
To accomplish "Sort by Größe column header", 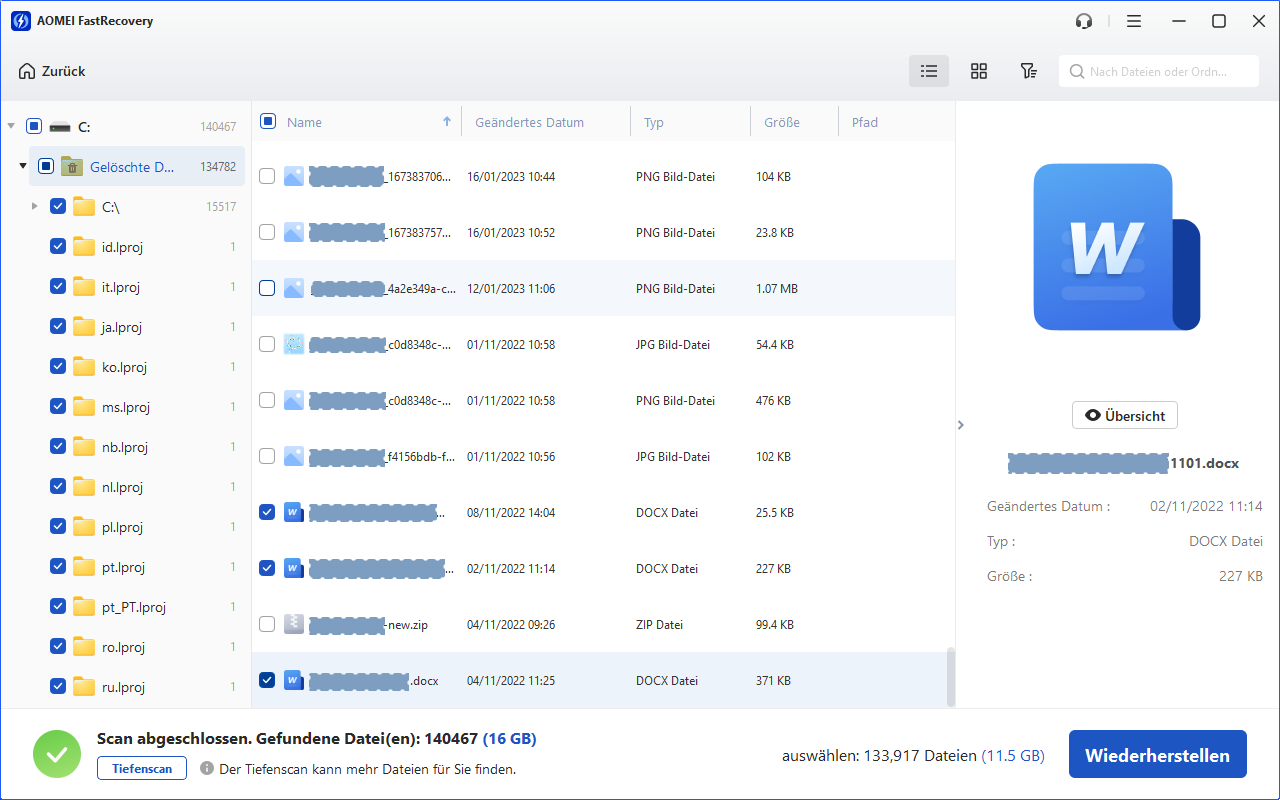I will (x=781, y=122).
